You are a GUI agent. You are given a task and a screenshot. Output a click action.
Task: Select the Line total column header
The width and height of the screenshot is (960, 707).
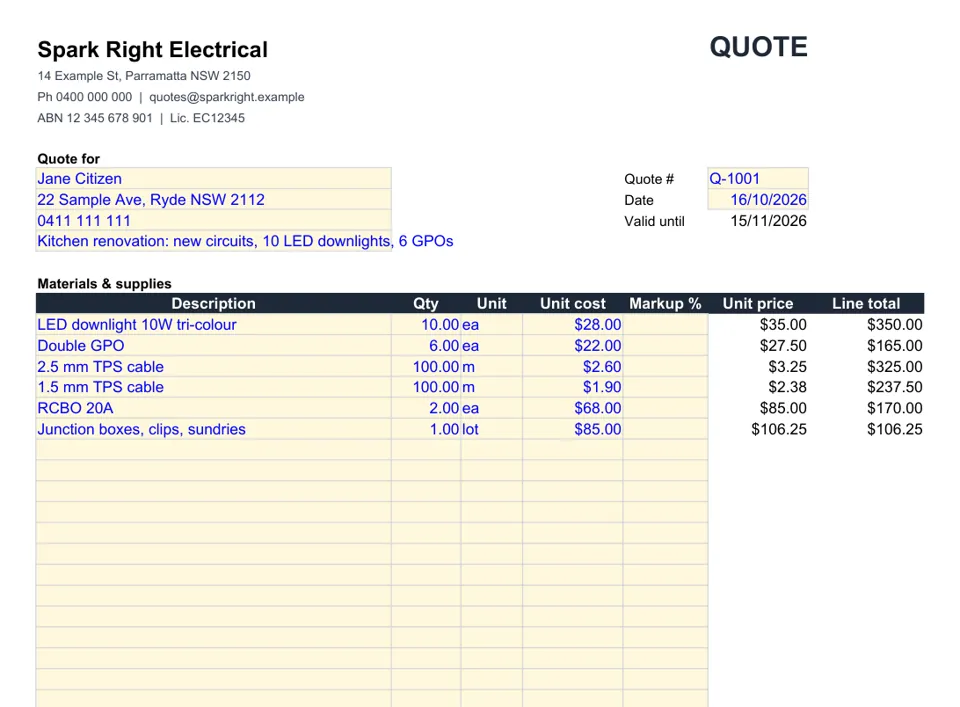pyautogui.click(x=866, y=304)
